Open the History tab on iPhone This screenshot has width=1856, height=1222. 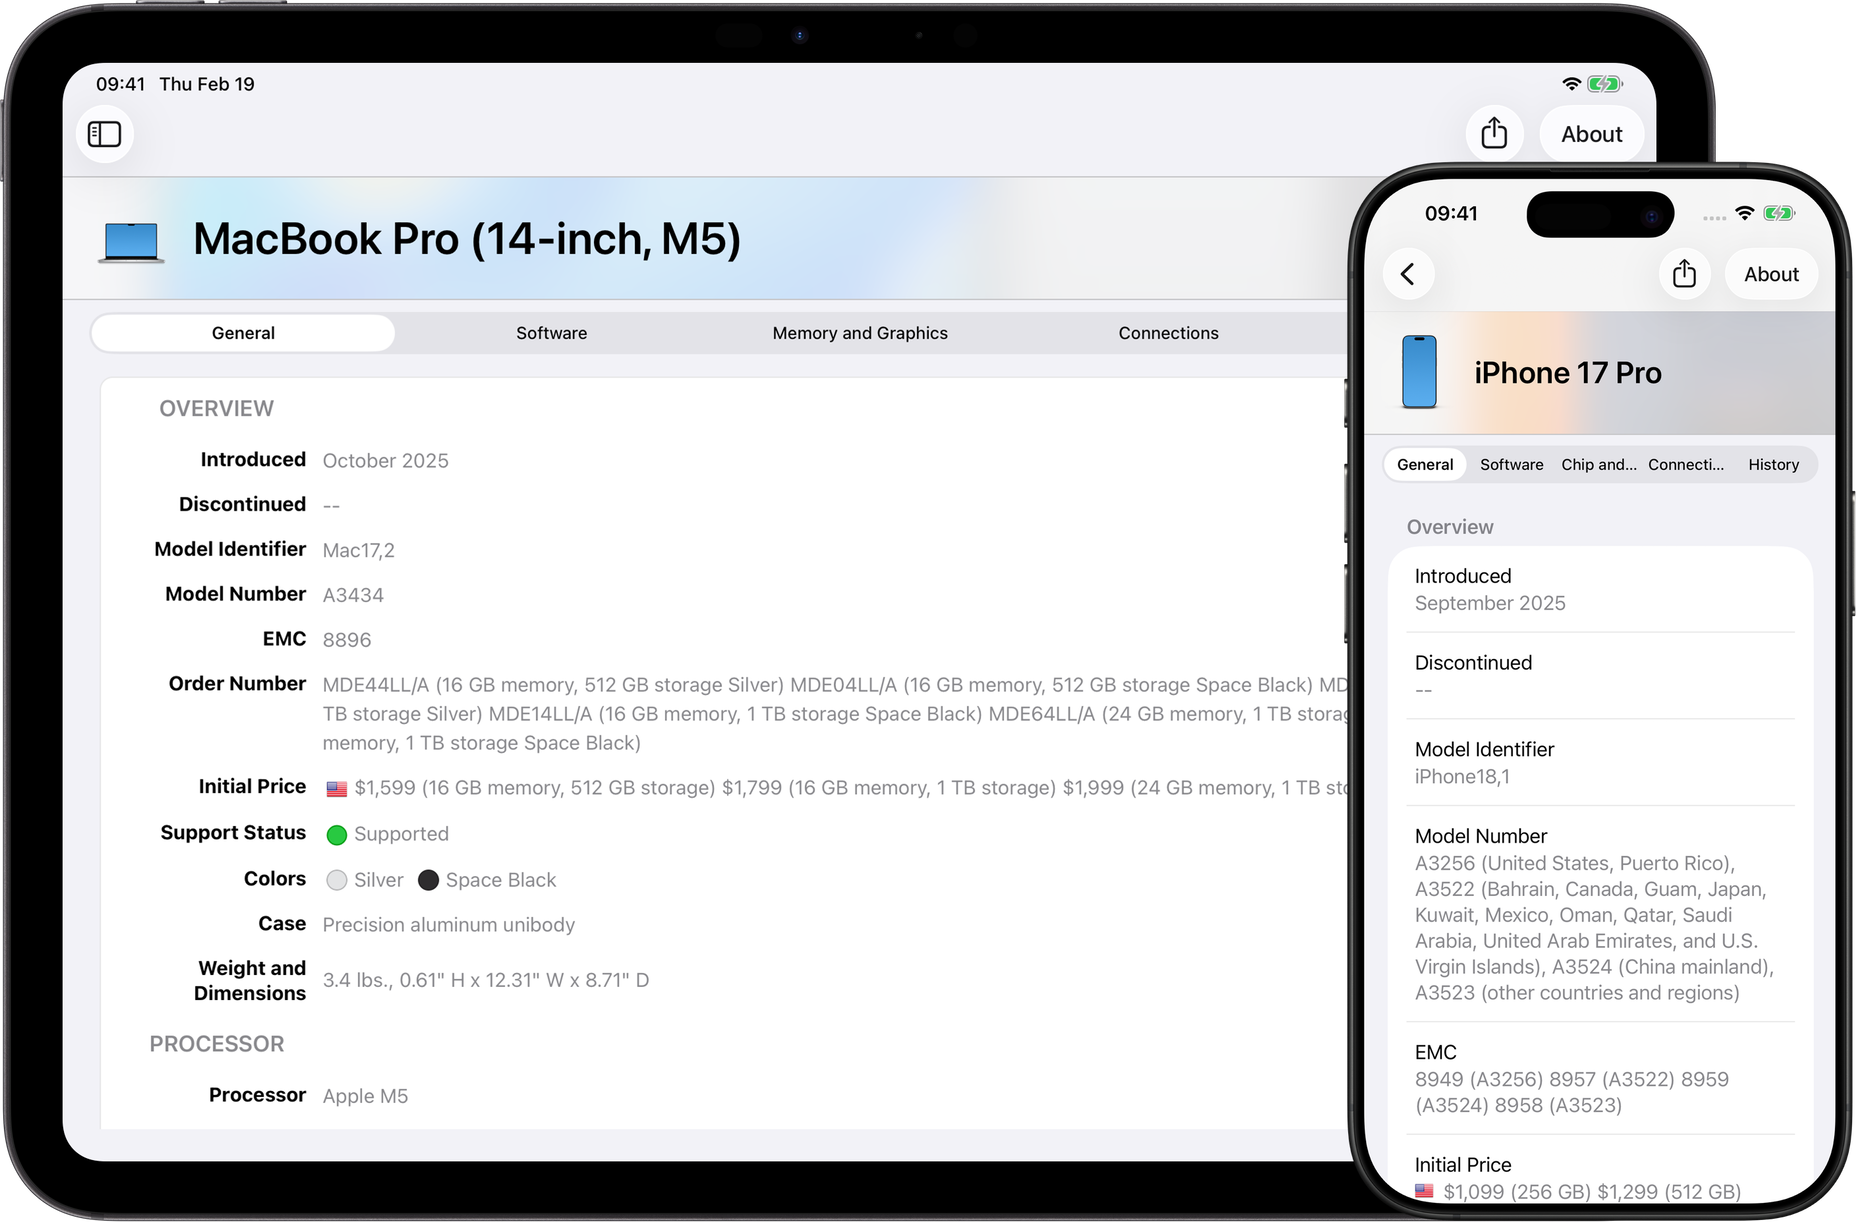point(1773,465)
